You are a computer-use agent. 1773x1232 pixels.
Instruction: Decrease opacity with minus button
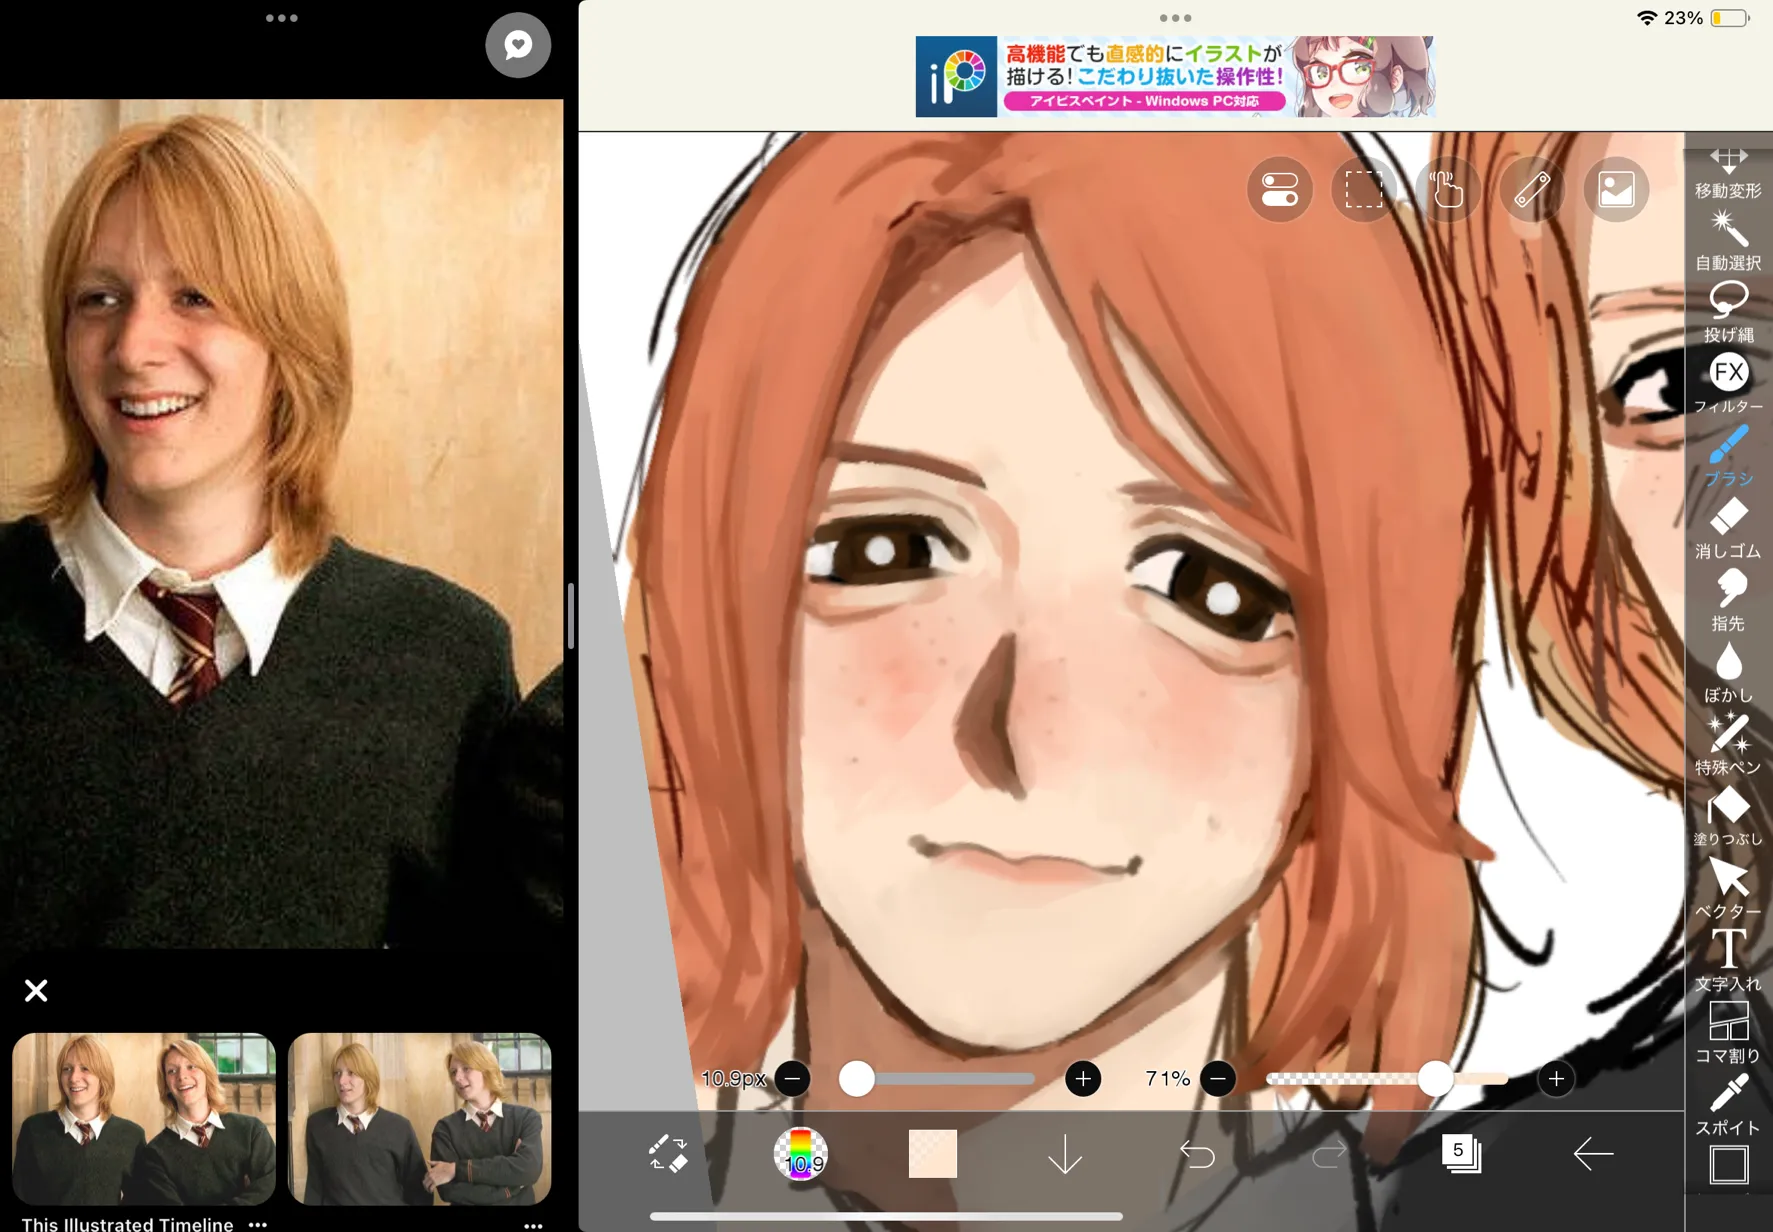1218,1079
